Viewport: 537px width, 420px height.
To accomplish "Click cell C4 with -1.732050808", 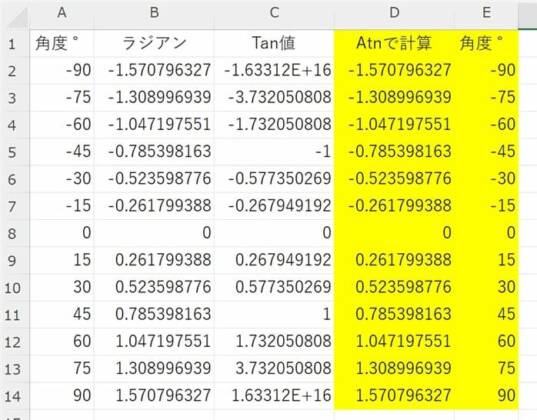I will [274, 125].
